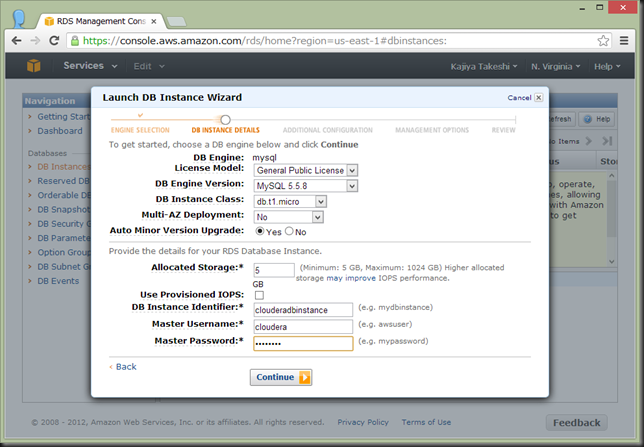The image size is (644, 447).
Task: Click the Chrome user profile icon
Action: [18, 18]
